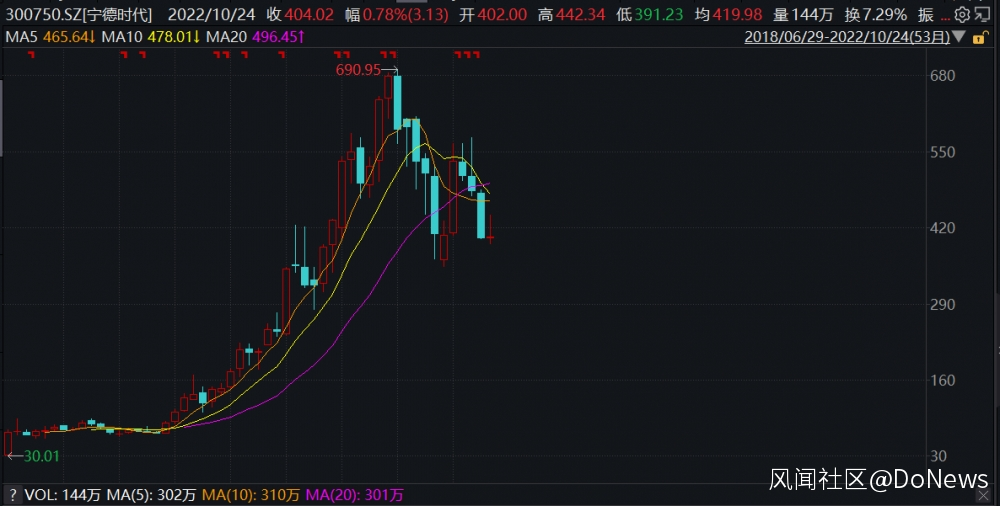This screenshot has width=1000, height=506.
Task: Pop out chart to separate window icon
Action: tap(982, 14)
